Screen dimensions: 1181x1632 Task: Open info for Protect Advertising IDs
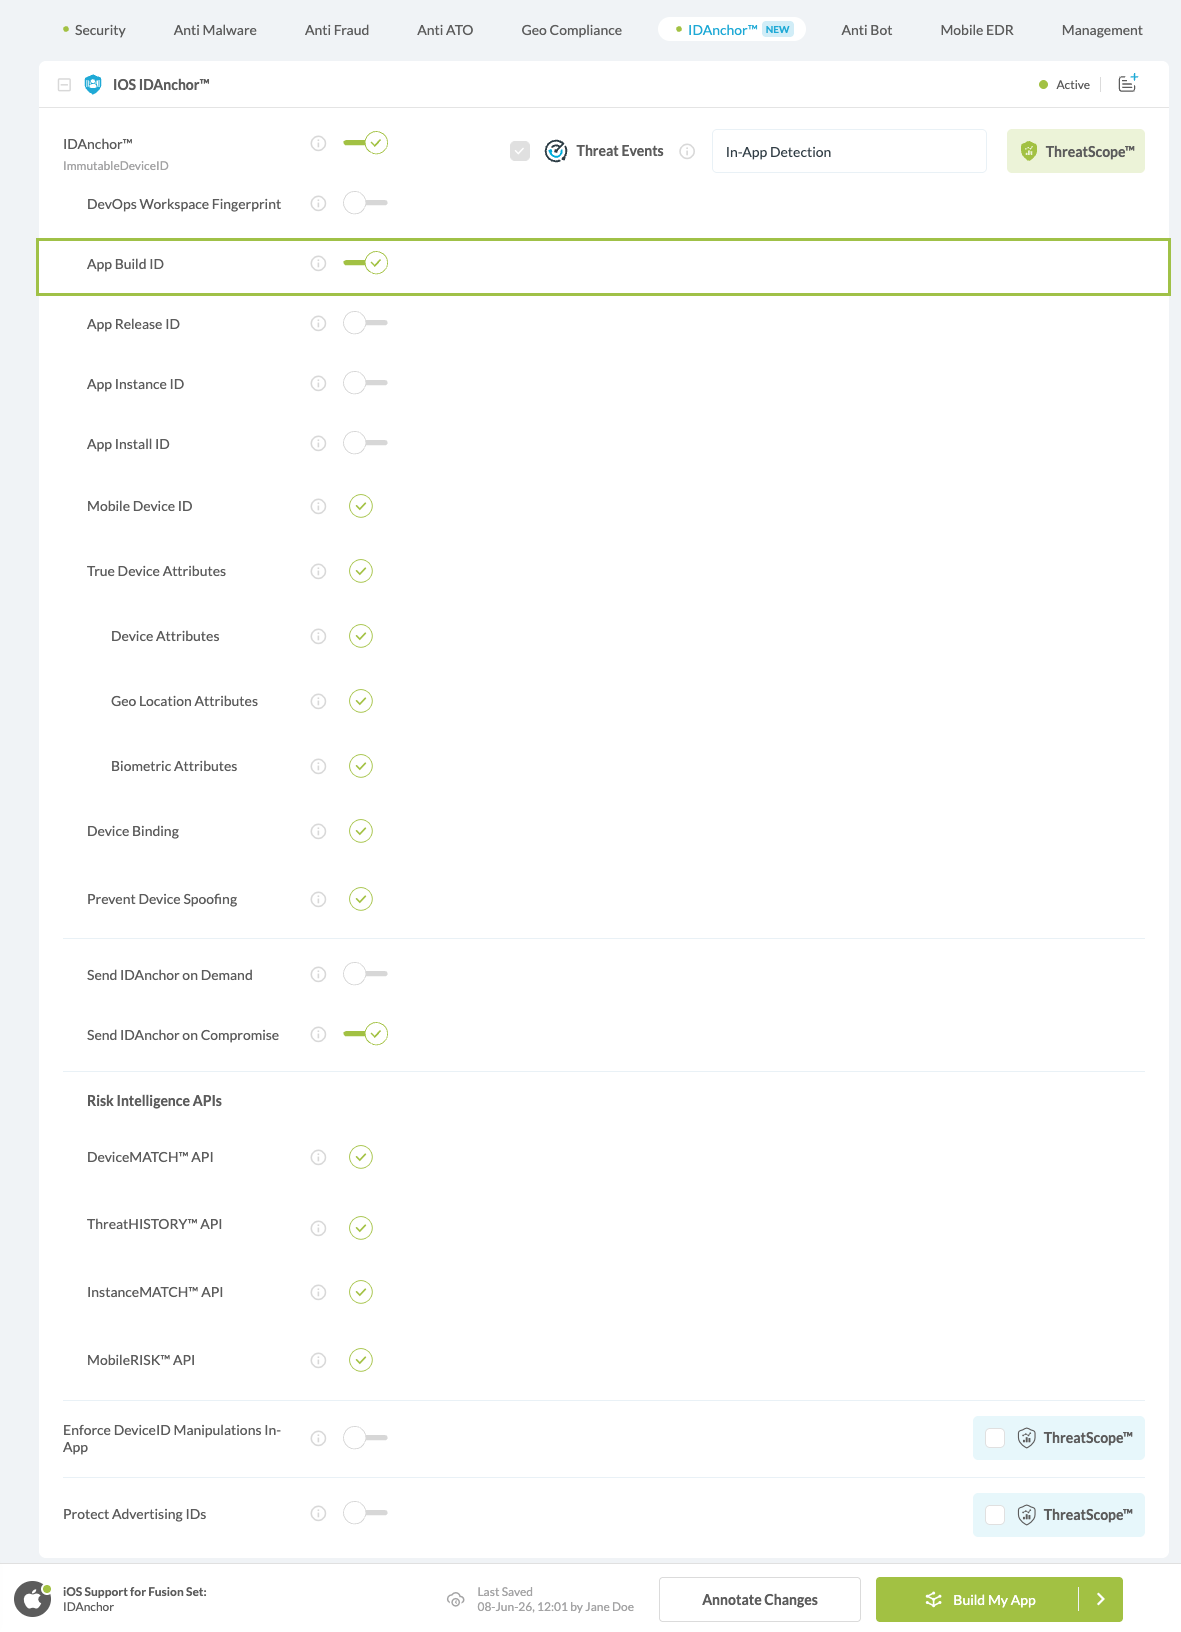point(318,1513)
